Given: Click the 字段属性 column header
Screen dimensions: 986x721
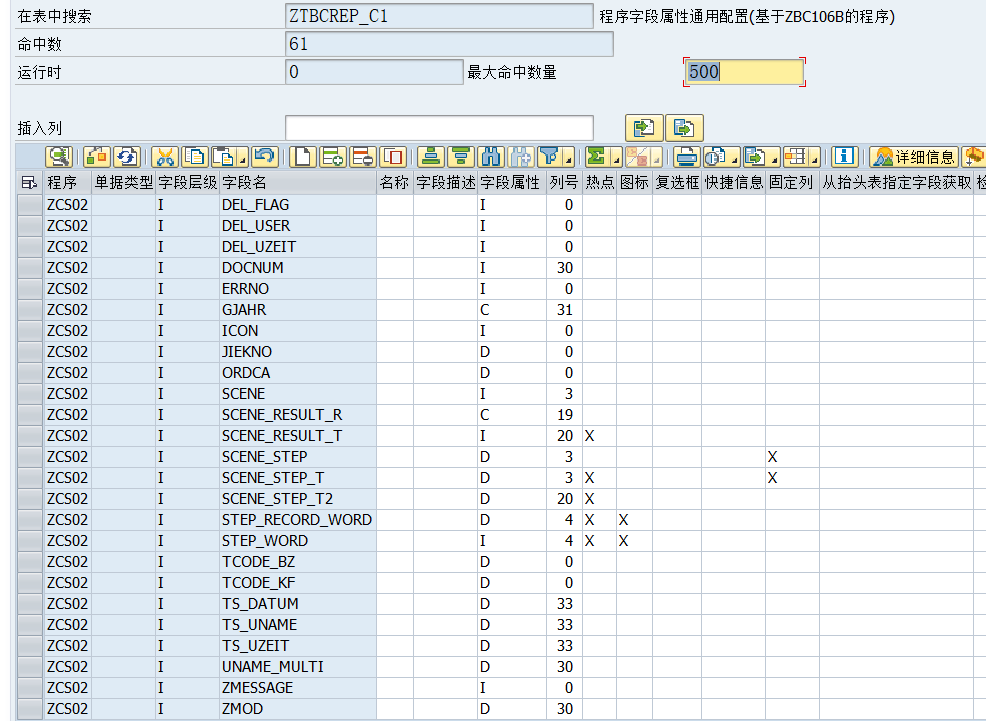Looking at the screenshot, I should 512,182.
